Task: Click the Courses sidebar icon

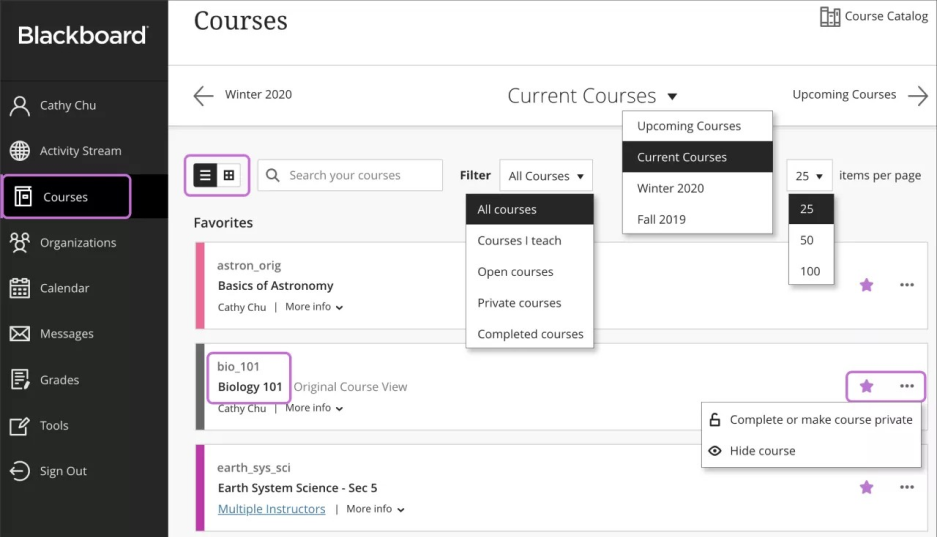Action: click(23, 197)
